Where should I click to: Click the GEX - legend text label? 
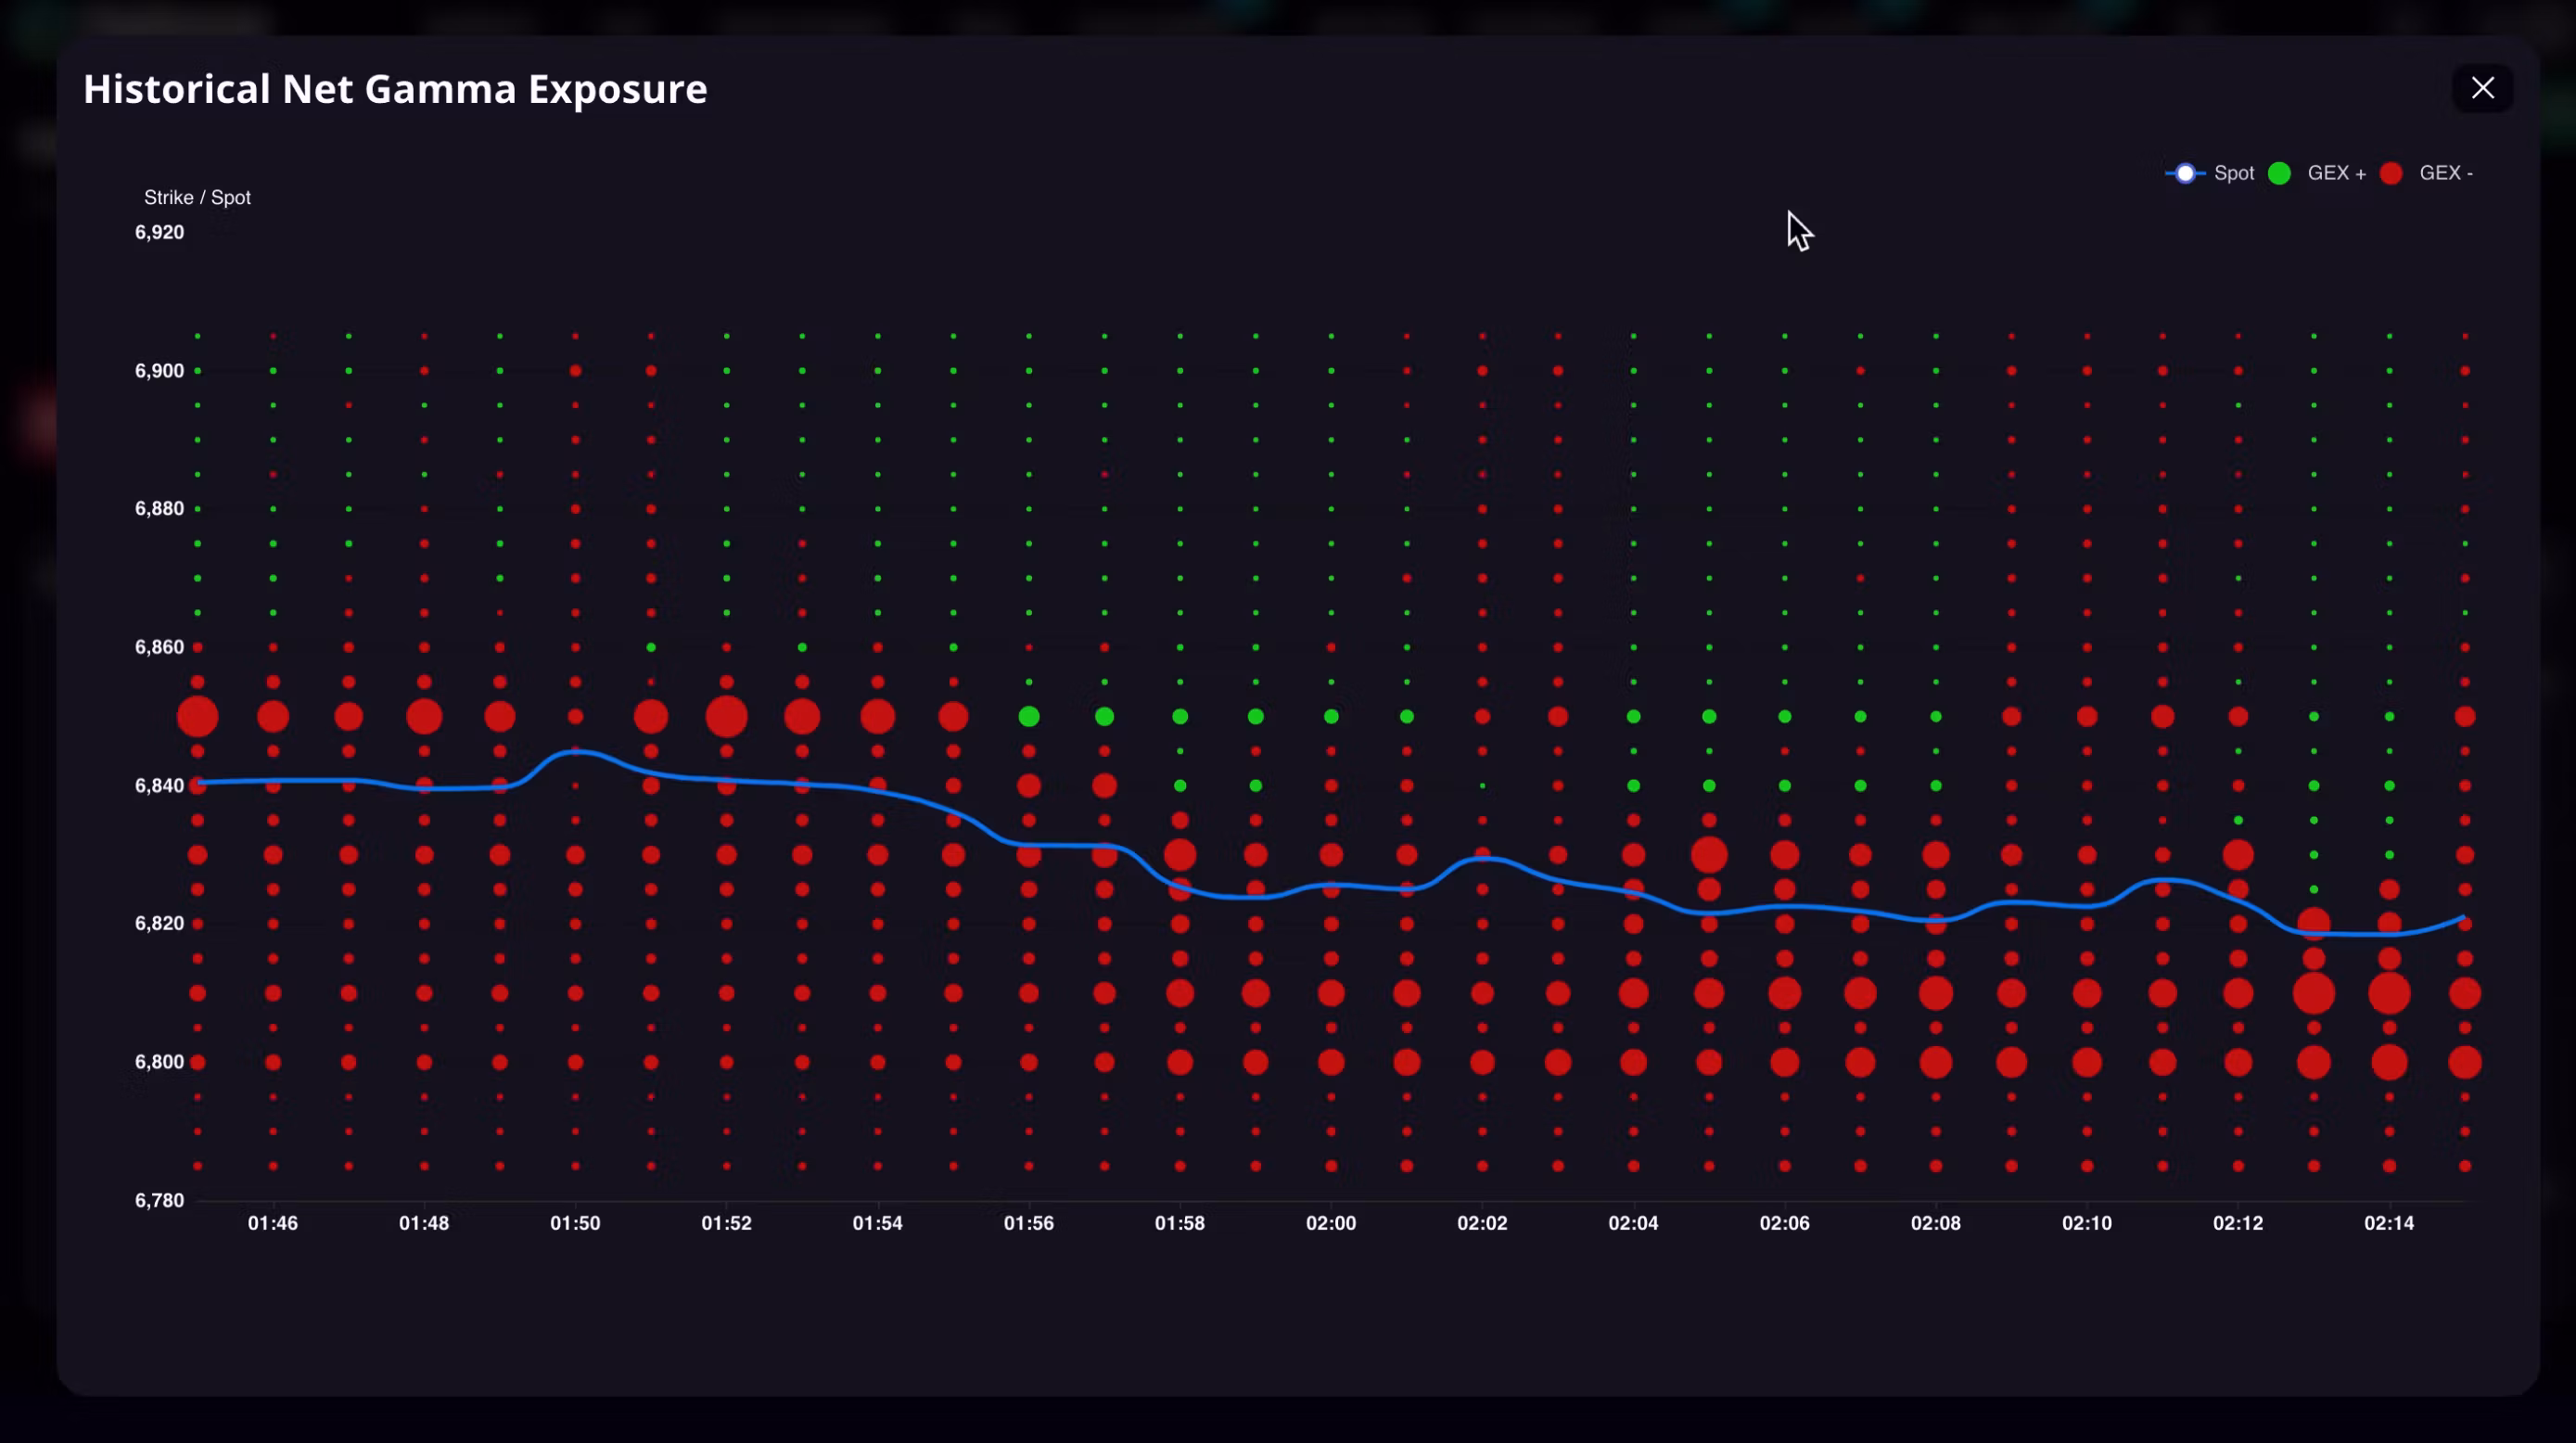pyautogui.click(x=2446, y=173)
